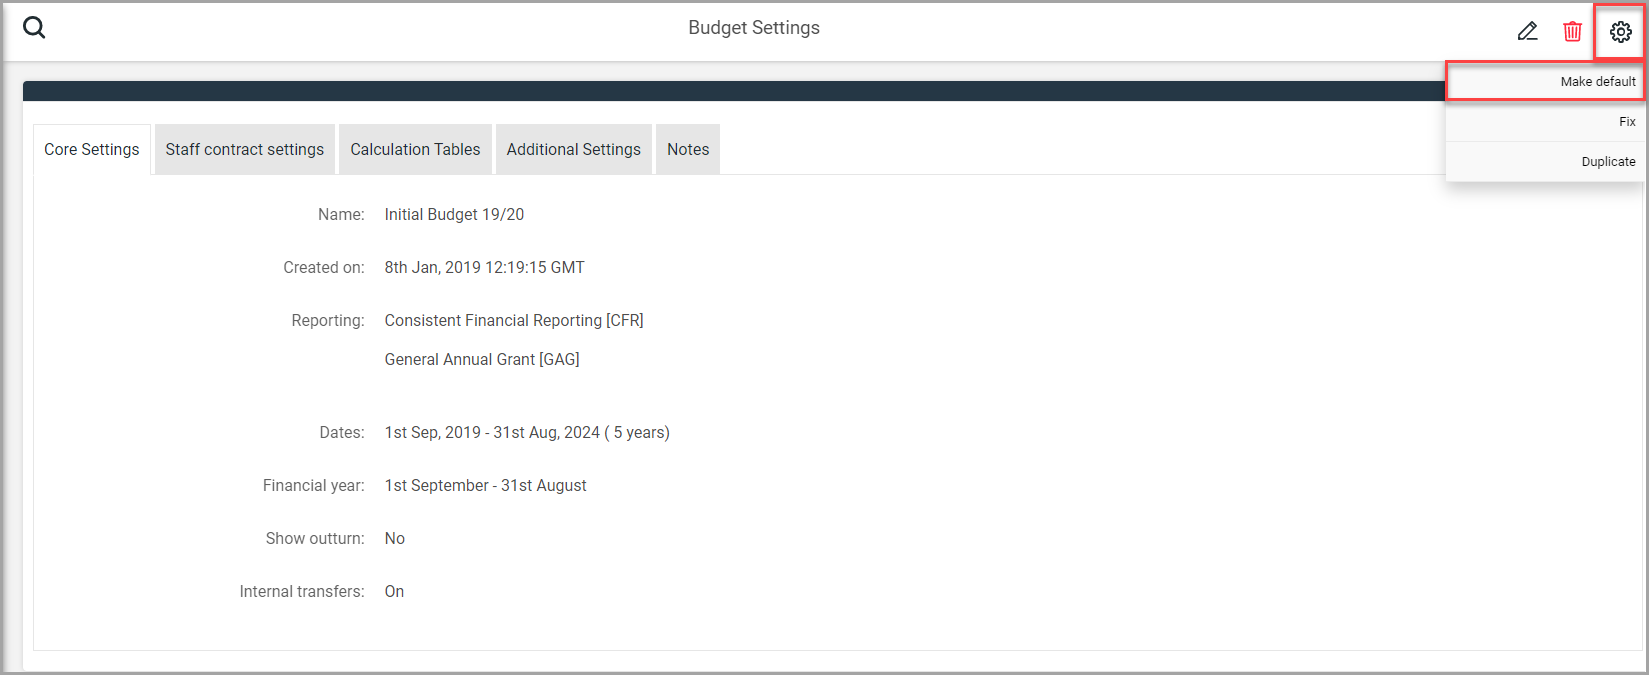The image size is (1649, 675).
Task: Click General Annual Grant [GAG] entry
Action: pyautogui.click(x=482, y=360)
